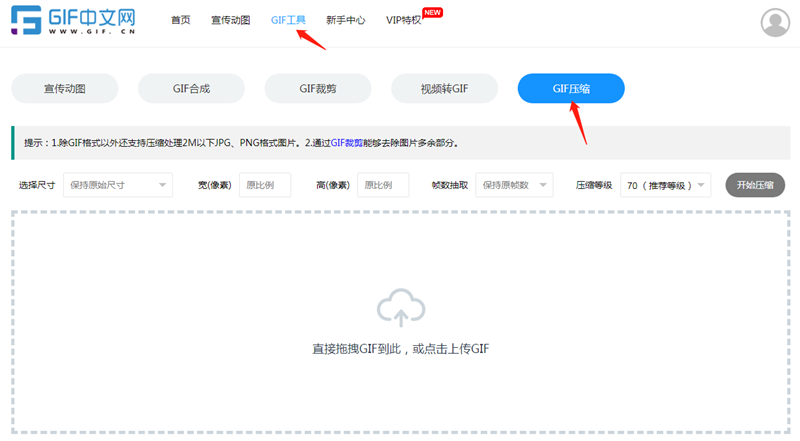The width and height of the screenshot is (800, 441).
Task: Expand the 选择尺寸 dropdown
Action: tap(117, 185)
